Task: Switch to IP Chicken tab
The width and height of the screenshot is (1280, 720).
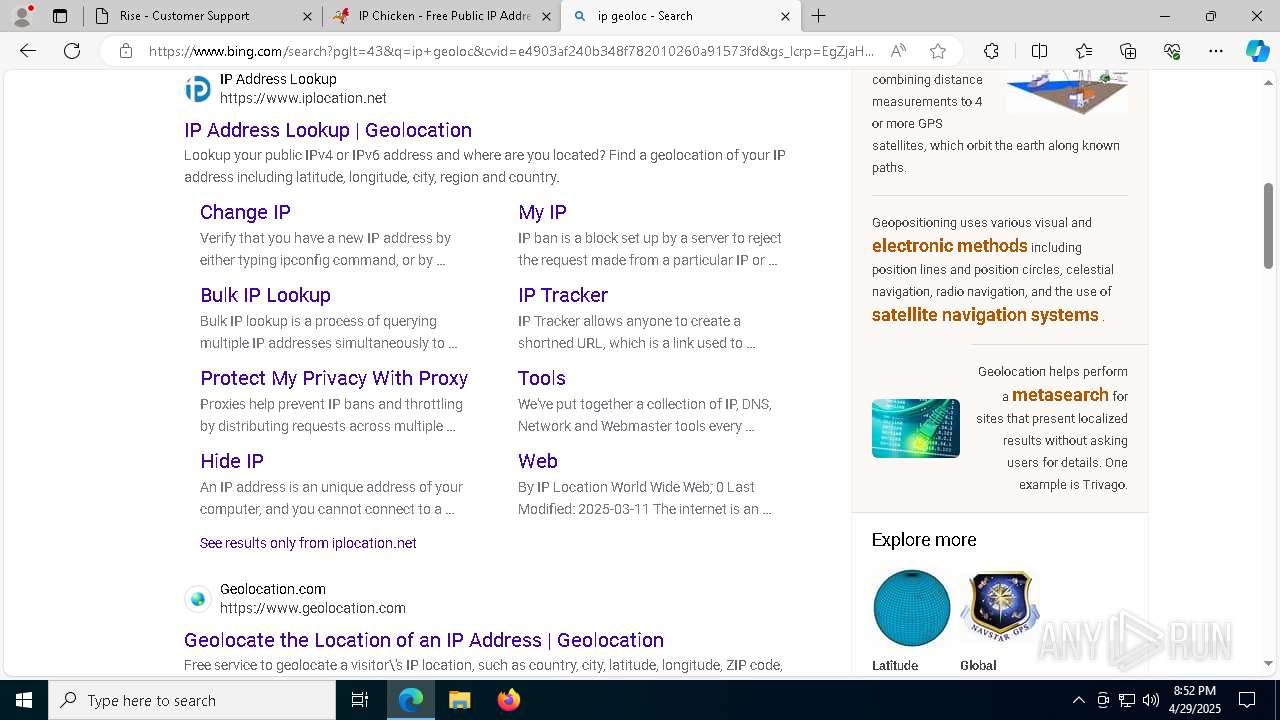Action: [441, 16]
